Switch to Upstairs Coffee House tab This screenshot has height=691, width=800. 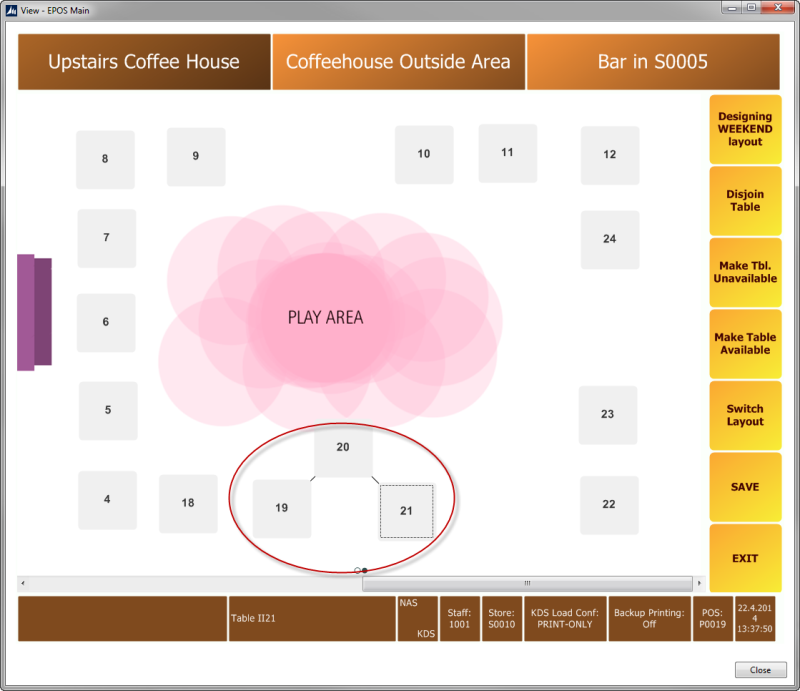pyautogui.click(x=144, y=62)
